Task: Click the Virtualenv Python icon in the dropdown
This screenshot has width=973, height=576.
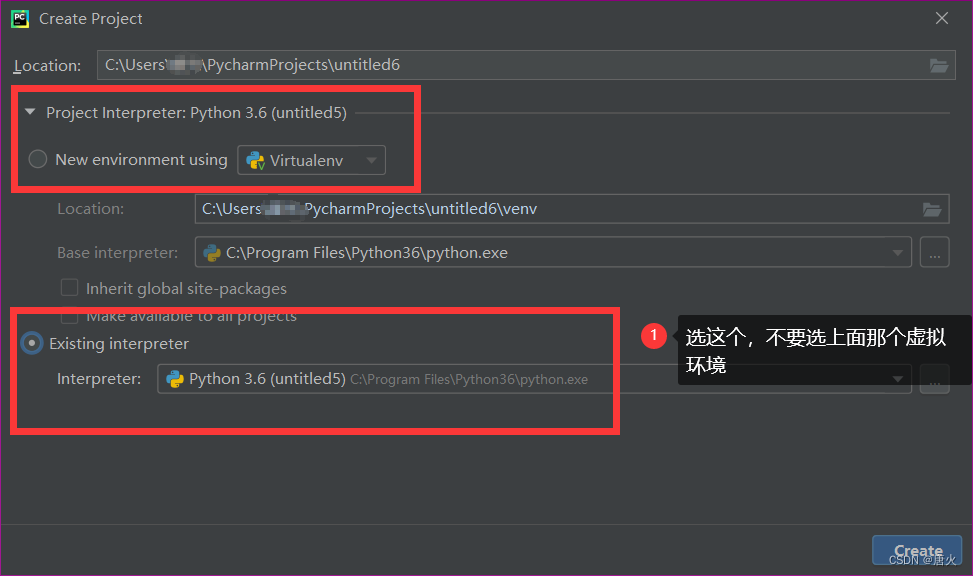Action: 255,161
